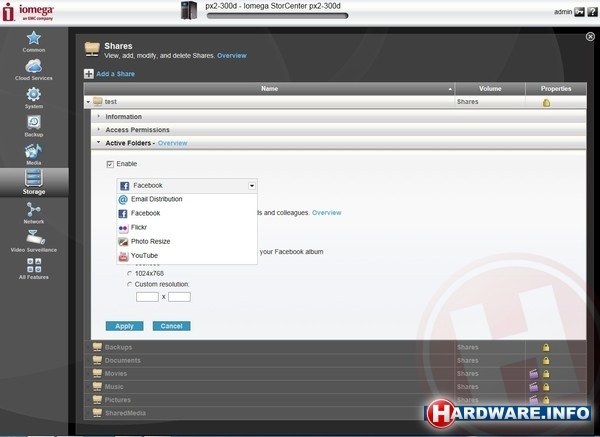Open the Media section
600x437 pixels.
coord(34,154)
